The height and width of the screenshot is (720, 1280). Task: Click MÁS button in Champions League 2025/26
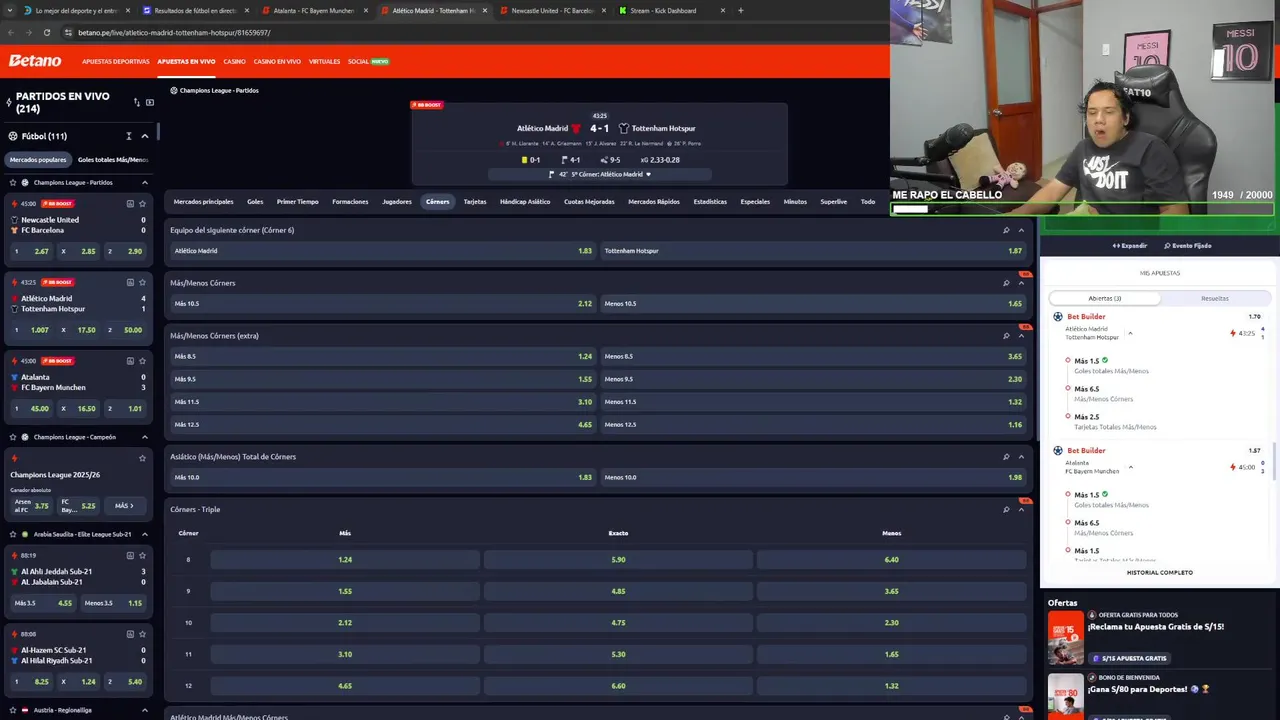(123, 506)
